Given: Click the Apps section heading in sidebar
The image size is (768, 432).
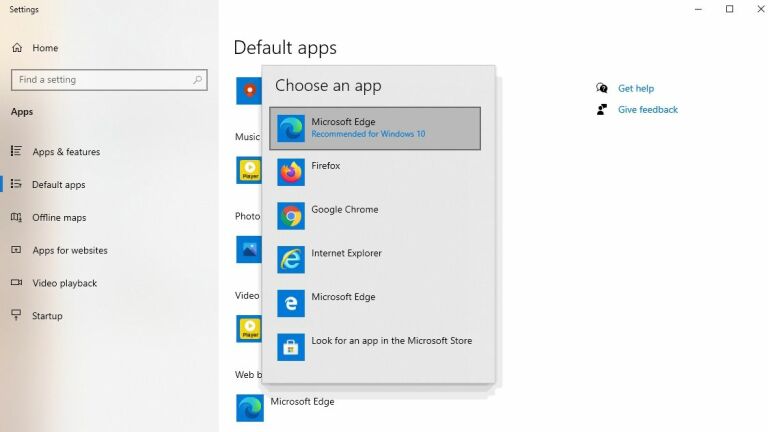Looking at the screenshot, I should [22, 112].
